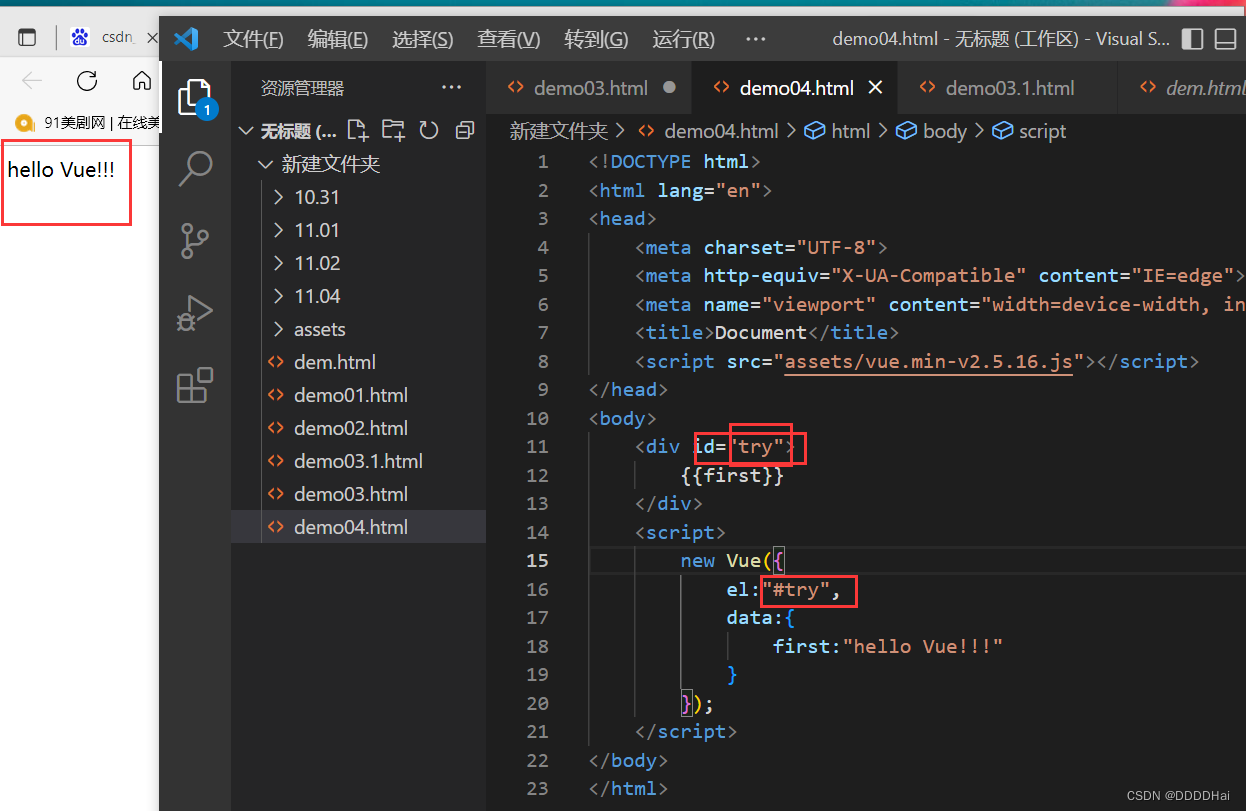The width and height of the screenshot is (1246, 811).
Task: Open demo03.1.html in file explorer
Action: click(358, 461)
